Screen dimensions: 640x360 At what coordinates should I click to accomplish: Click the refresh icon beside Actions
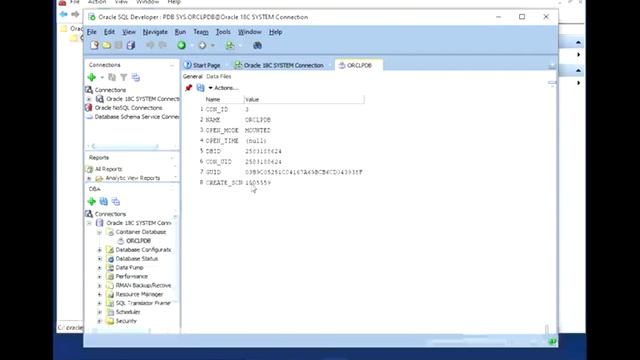200,88
